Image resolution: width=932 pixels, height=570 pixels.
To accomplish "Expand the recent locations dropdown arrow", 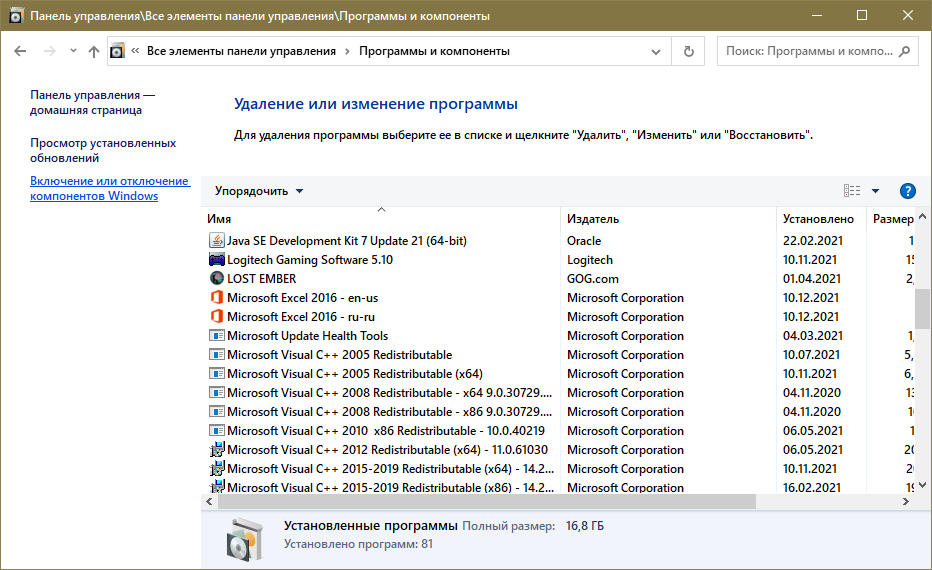I will pos(72,51).
